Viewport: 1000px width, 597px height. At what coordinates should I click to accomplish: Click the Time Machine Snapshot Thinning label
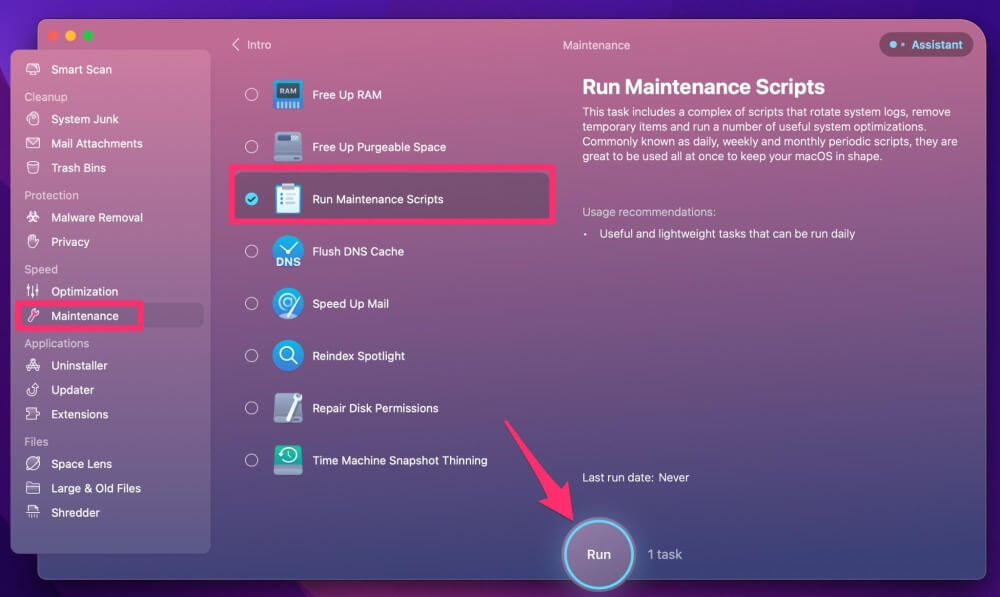click(x=399, y=461)
